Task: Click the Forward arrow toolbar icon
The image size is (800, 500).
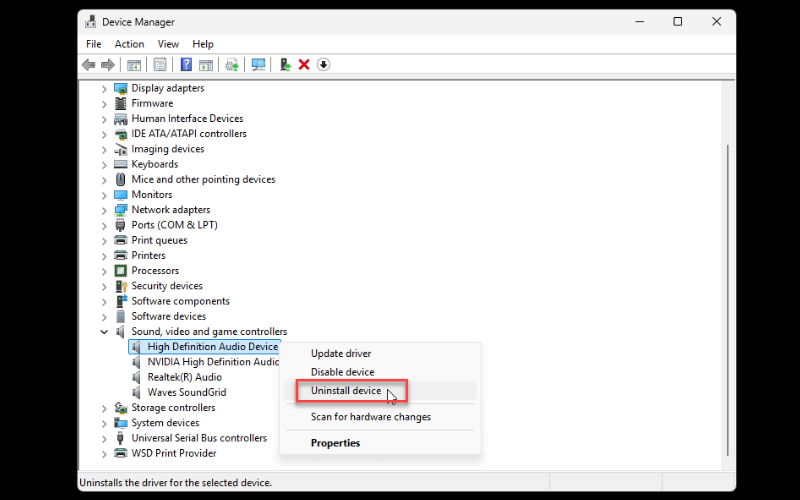Action: pos(108,65)
